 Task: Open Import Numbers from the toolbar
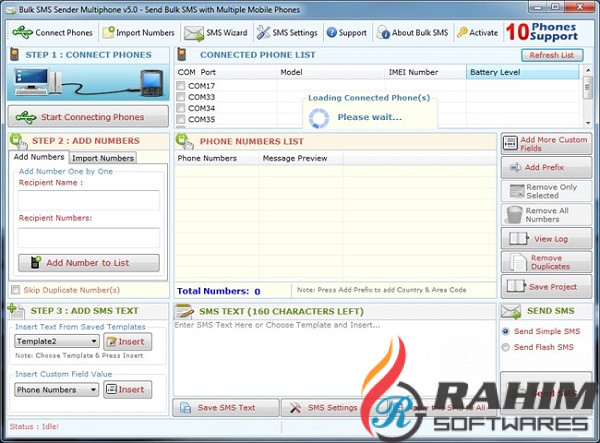(138, 33)
